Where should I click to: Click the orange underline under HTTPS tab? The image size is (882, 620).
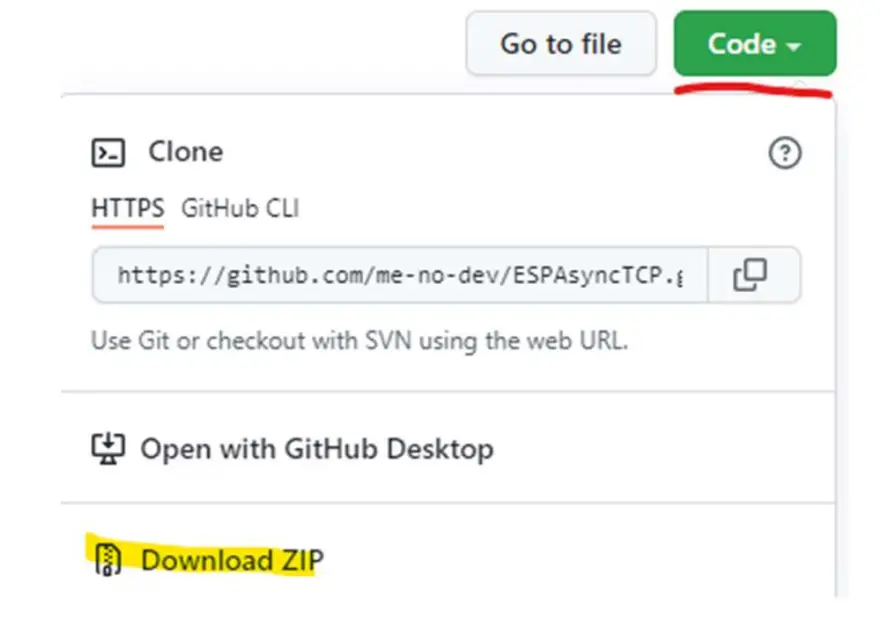coord(127,225)
